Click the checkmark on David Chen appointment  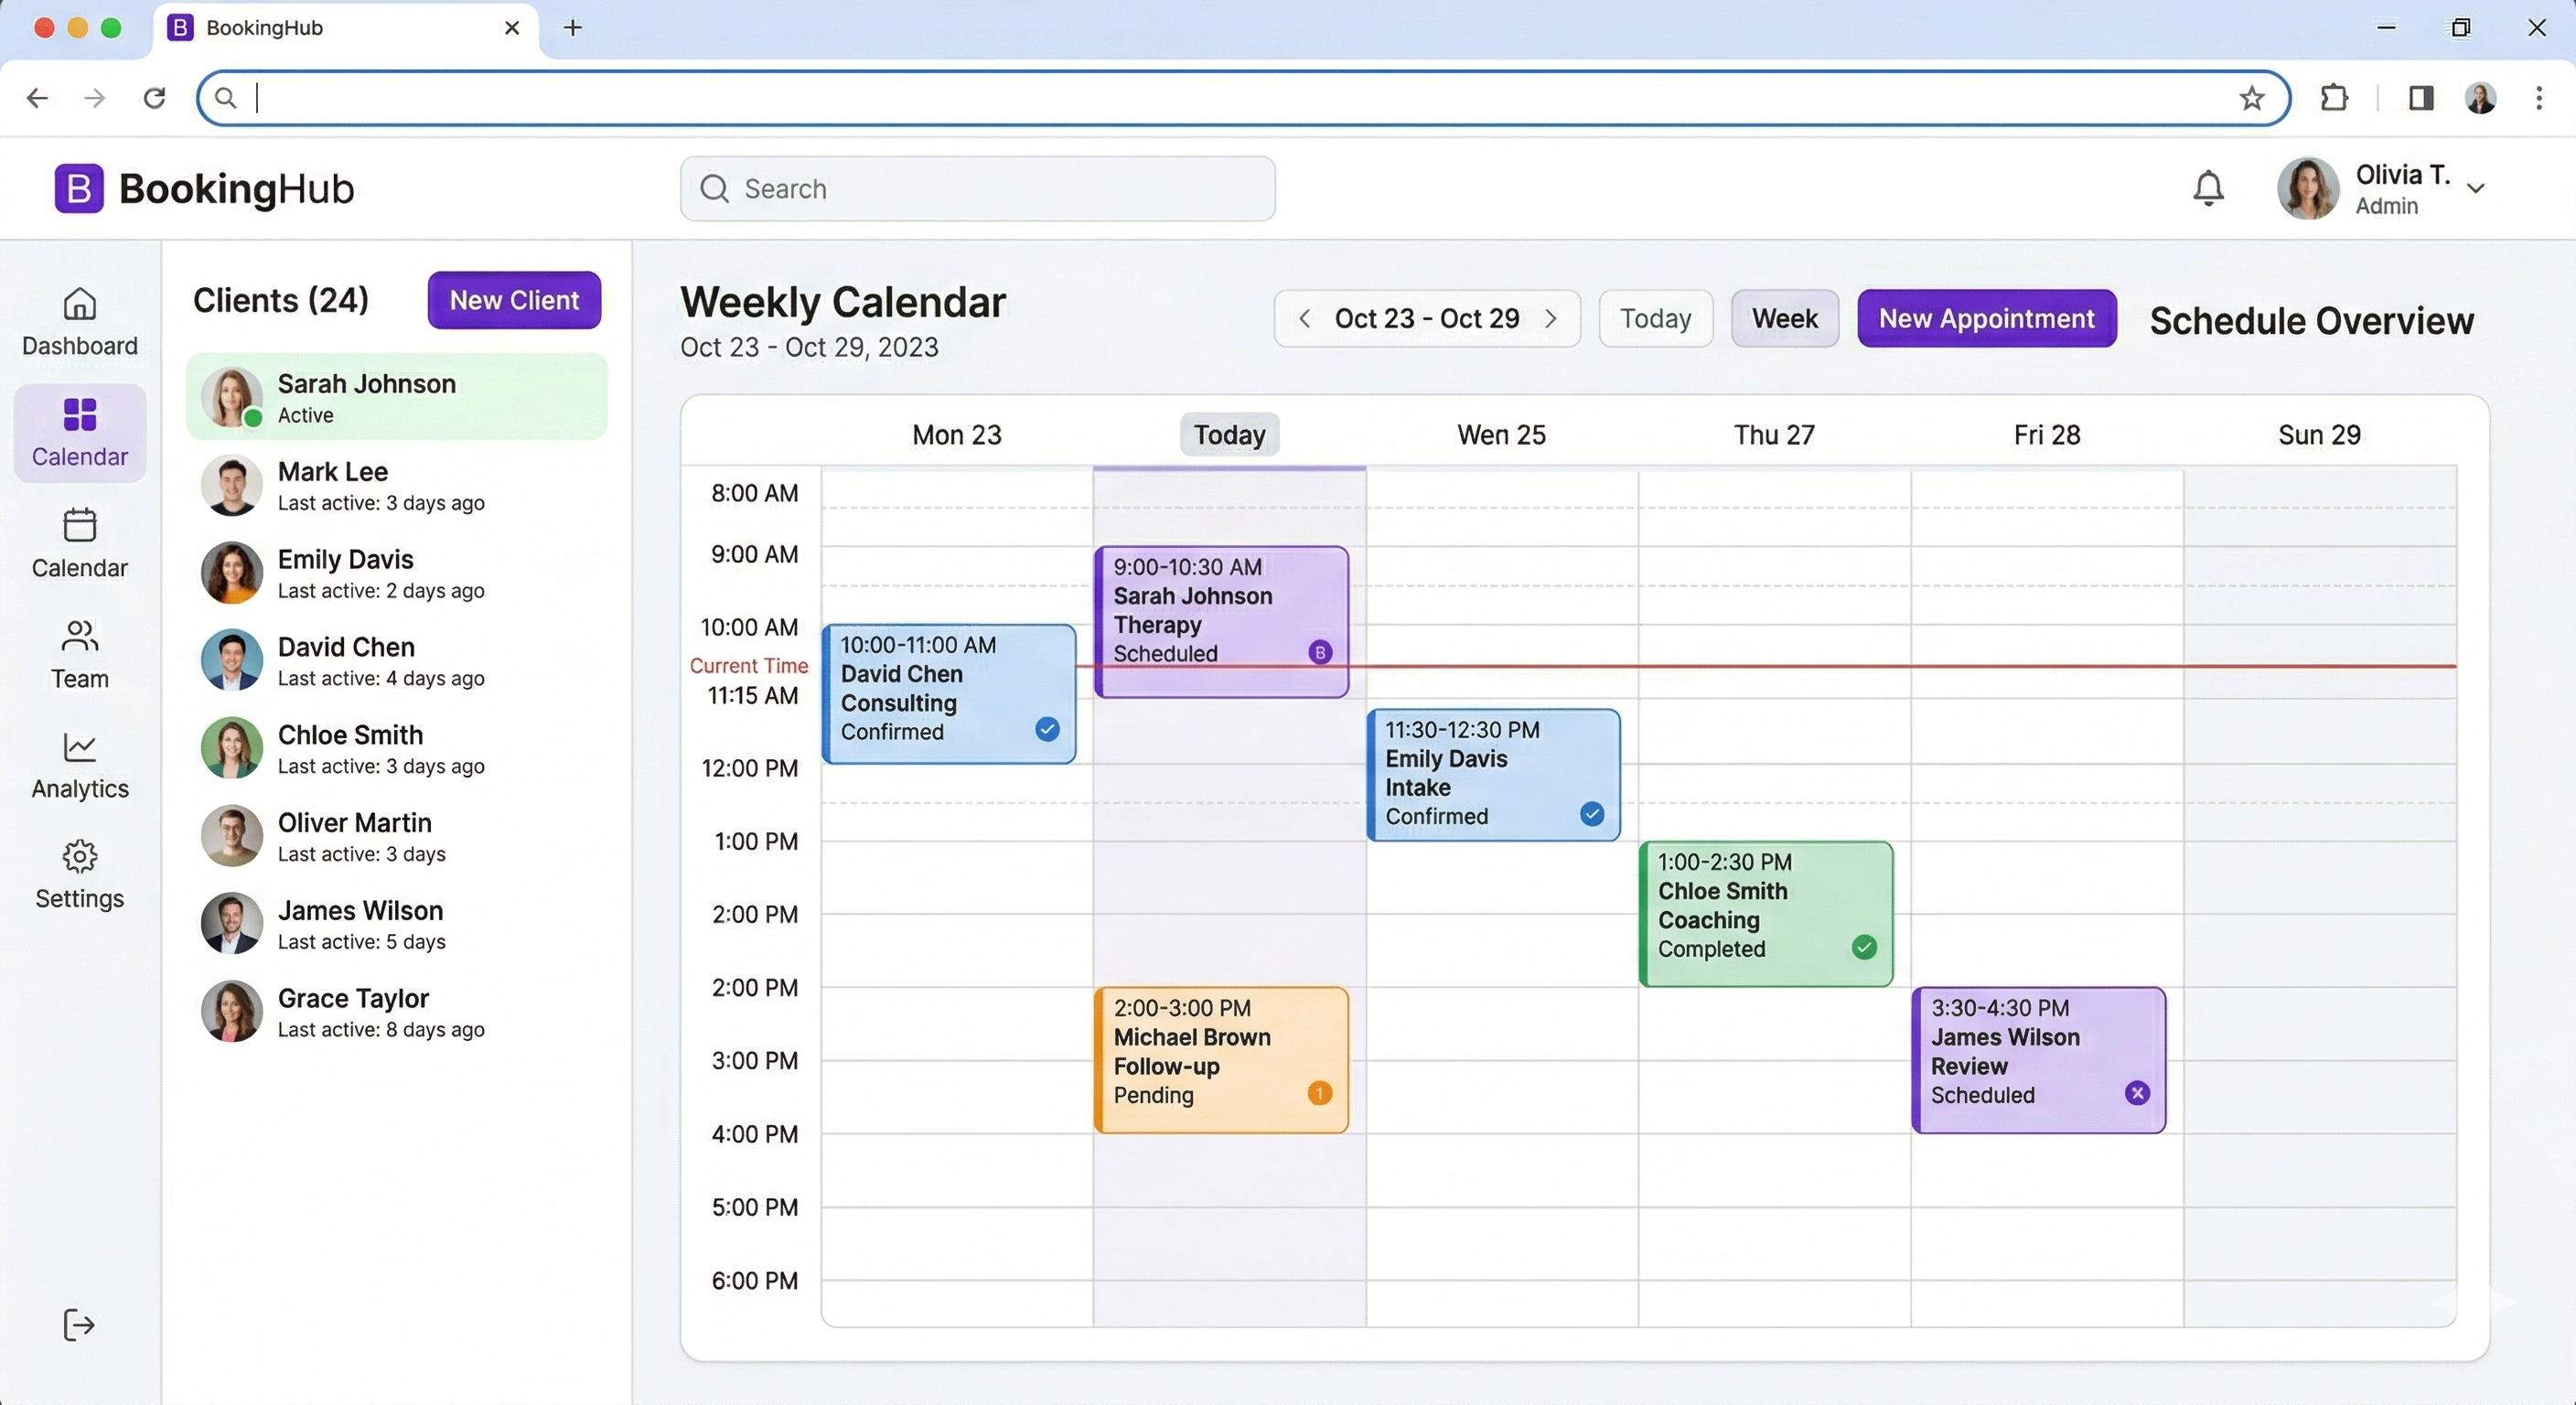[1047, 729]
